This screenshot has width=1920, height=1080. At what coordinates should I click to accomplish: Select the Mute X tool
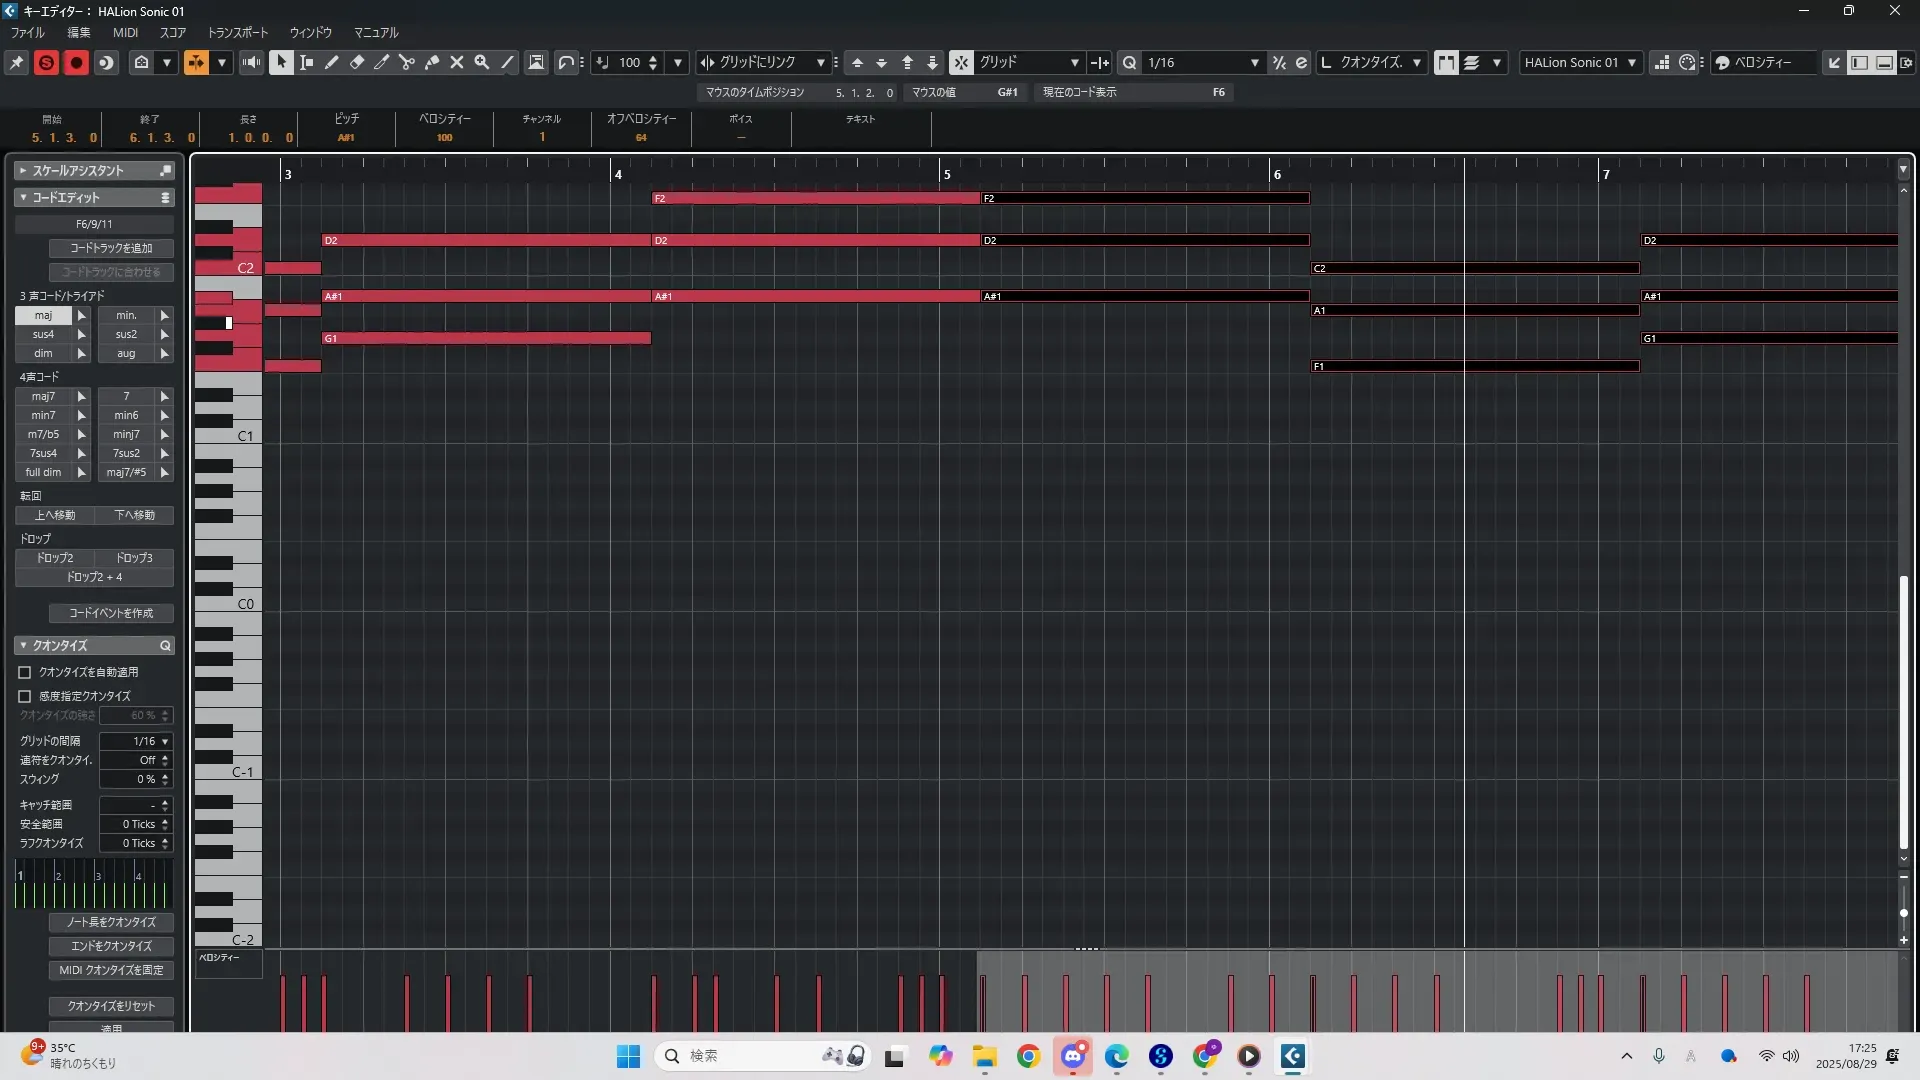coord(457,62)
